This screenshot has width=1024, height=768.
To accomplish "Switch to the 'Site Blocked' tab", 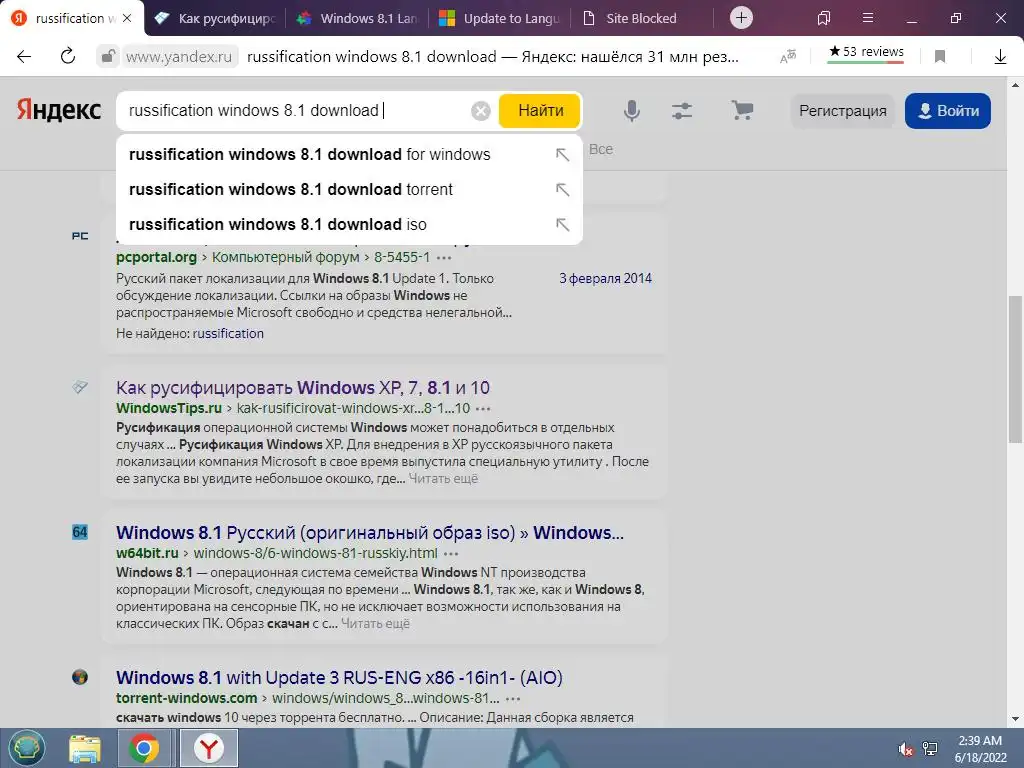I will pyautogui.click(x=641, y=18).
